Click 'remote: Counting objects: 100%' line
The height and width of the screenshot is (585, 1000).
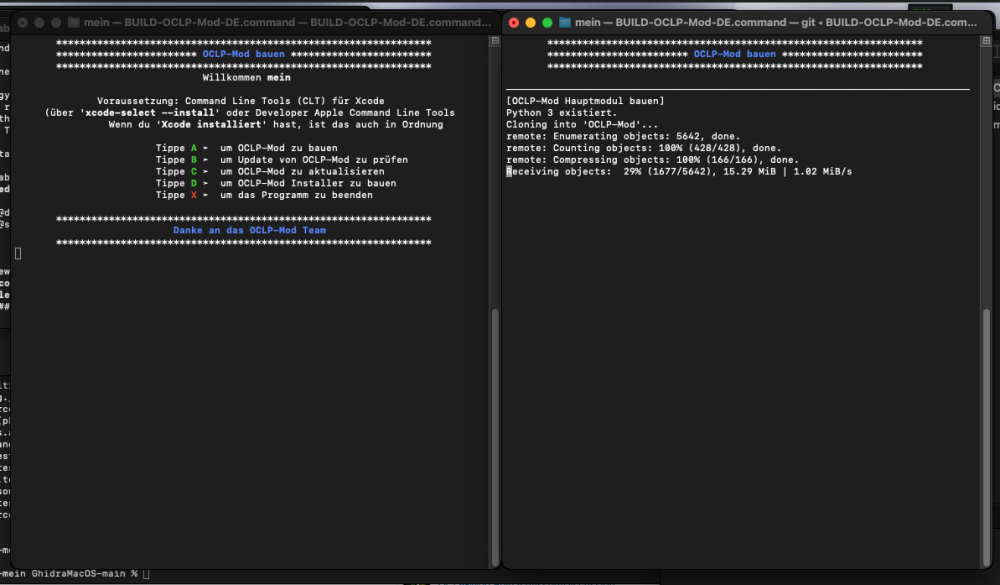tap(643, 148)
